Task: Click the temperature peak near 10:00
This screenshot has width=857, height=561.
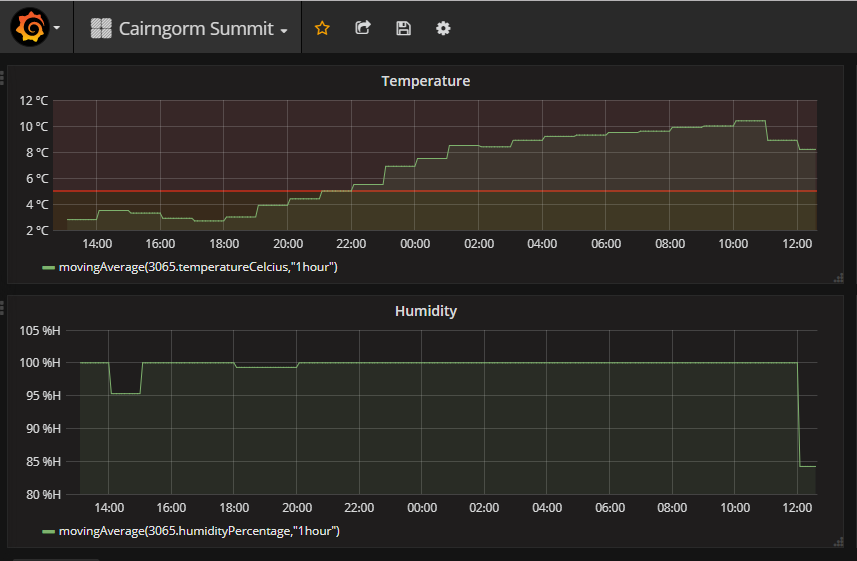Action: (x=750, y=121)
